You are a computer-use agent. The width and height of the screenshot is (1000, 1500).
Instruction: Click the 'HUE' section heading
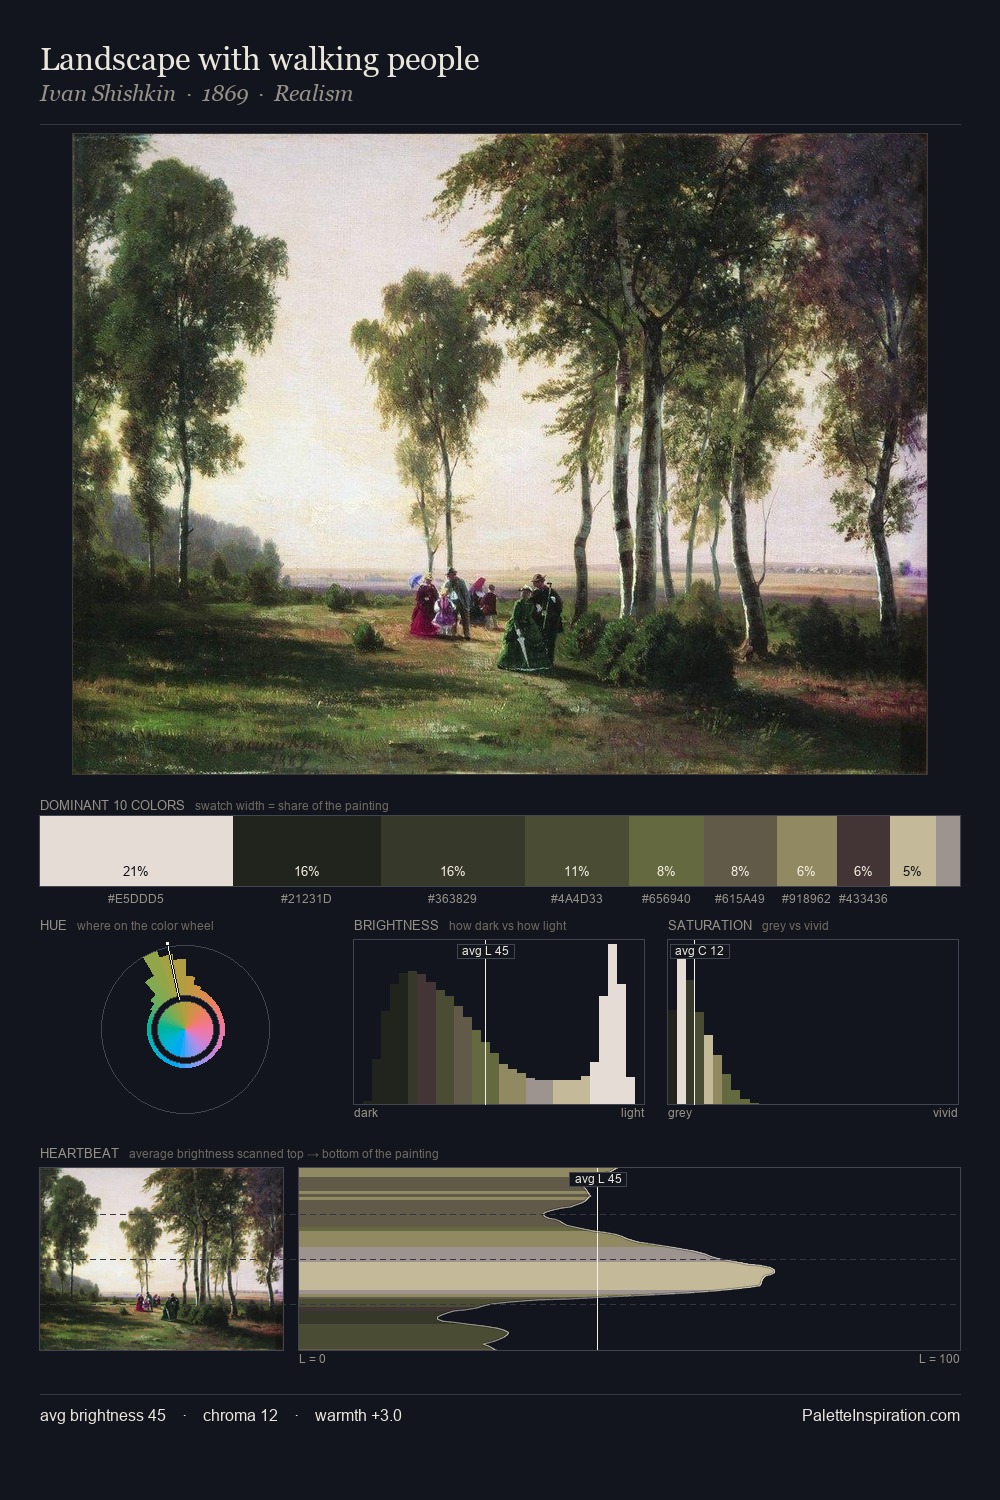tap(53, 925)
